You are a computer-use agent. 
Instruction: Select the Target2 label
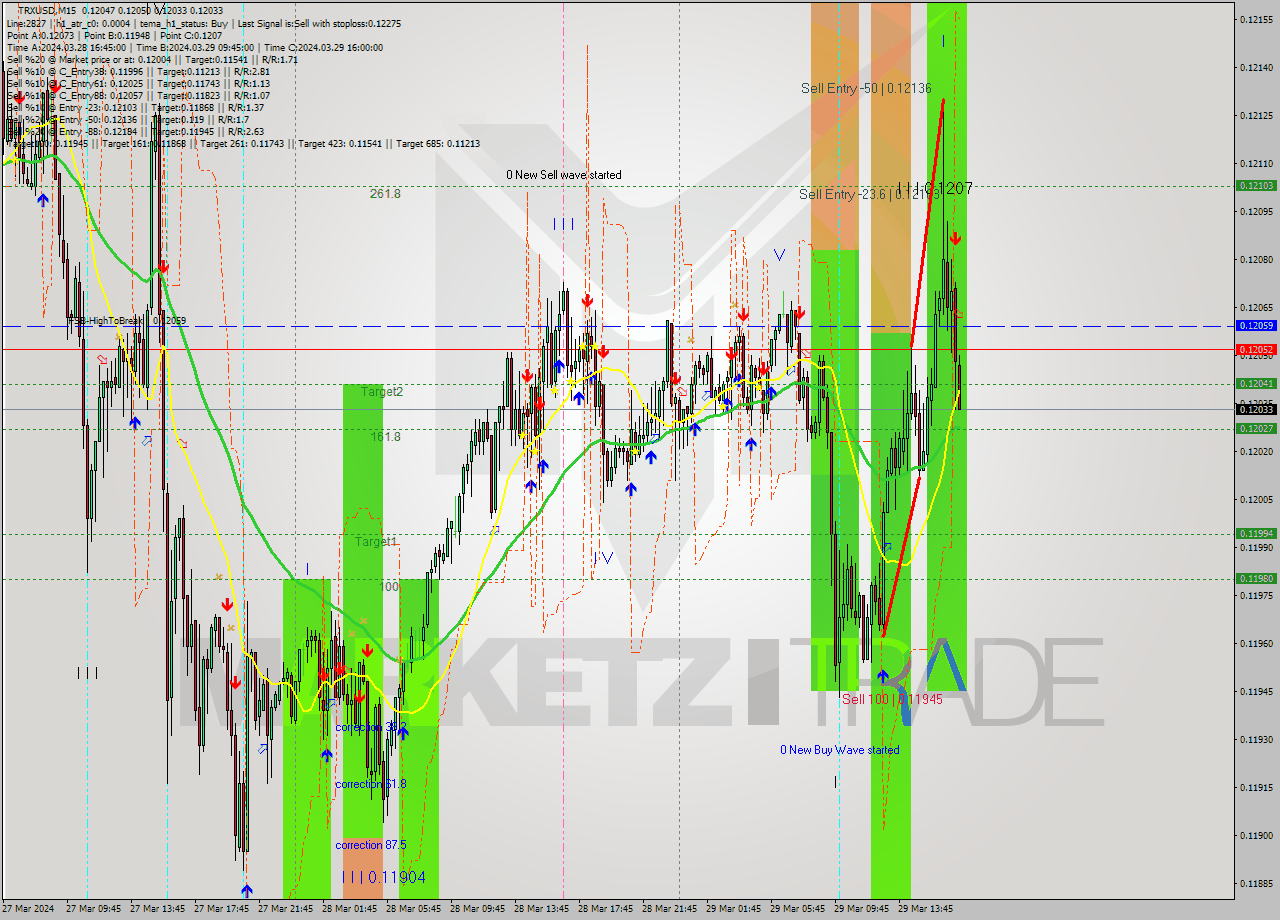click(x=382, y=392)
